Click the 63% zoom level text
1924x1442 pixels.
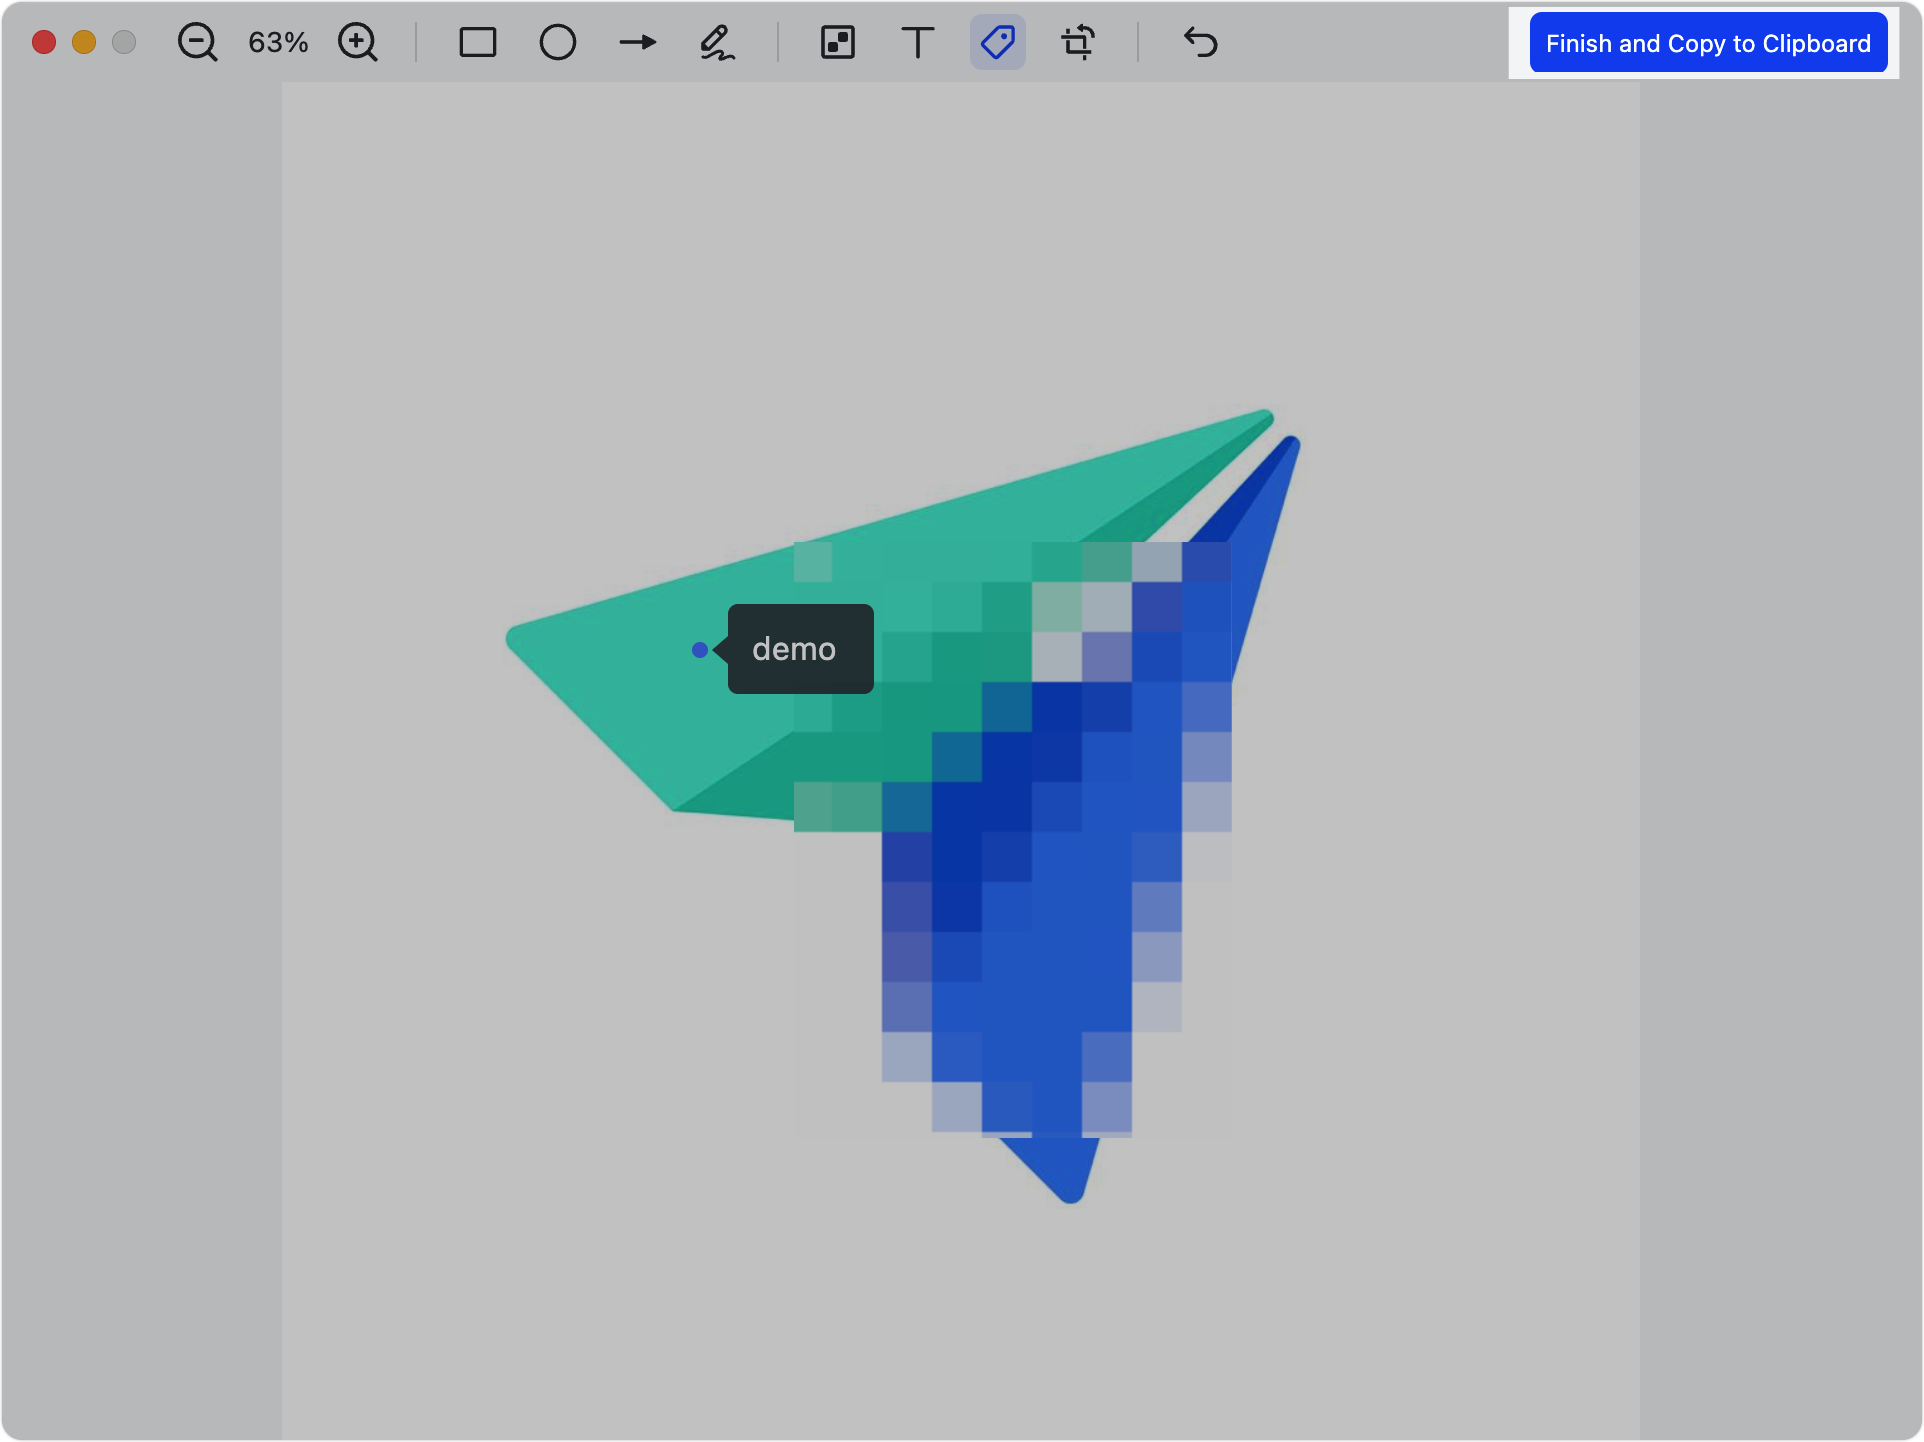click(277, 43)
